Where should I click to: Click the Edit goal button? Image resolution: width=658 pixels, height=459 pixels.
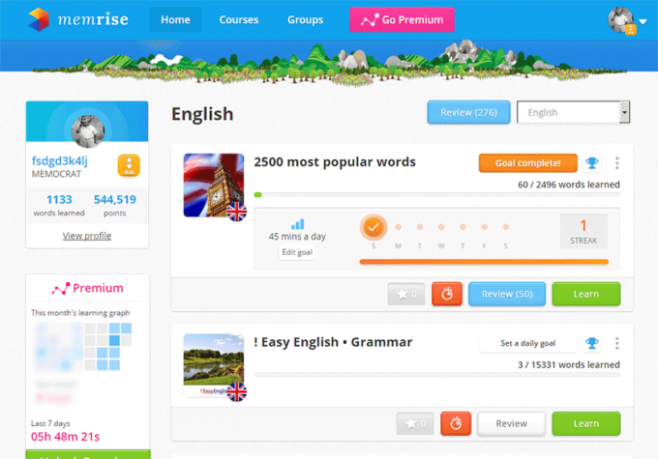click(297, 252)
